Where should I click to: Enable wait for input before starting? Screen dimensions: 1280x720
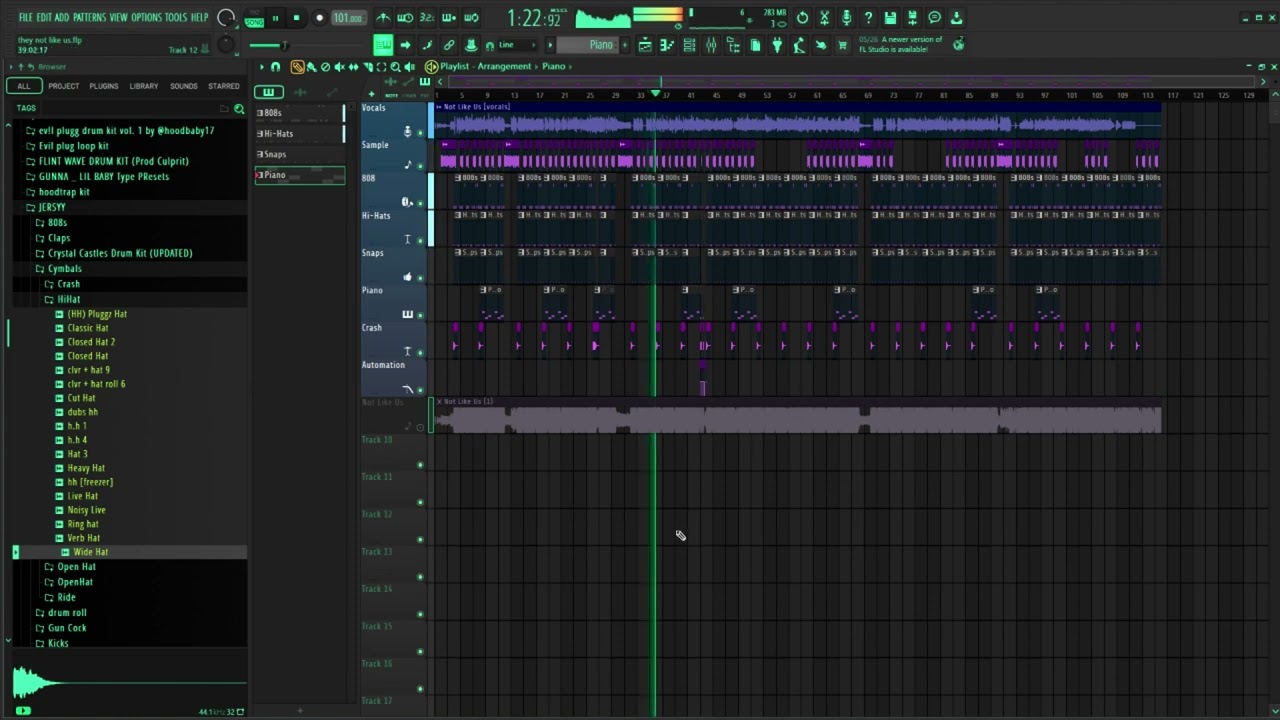pyautogui.click(x=405, y=17)
